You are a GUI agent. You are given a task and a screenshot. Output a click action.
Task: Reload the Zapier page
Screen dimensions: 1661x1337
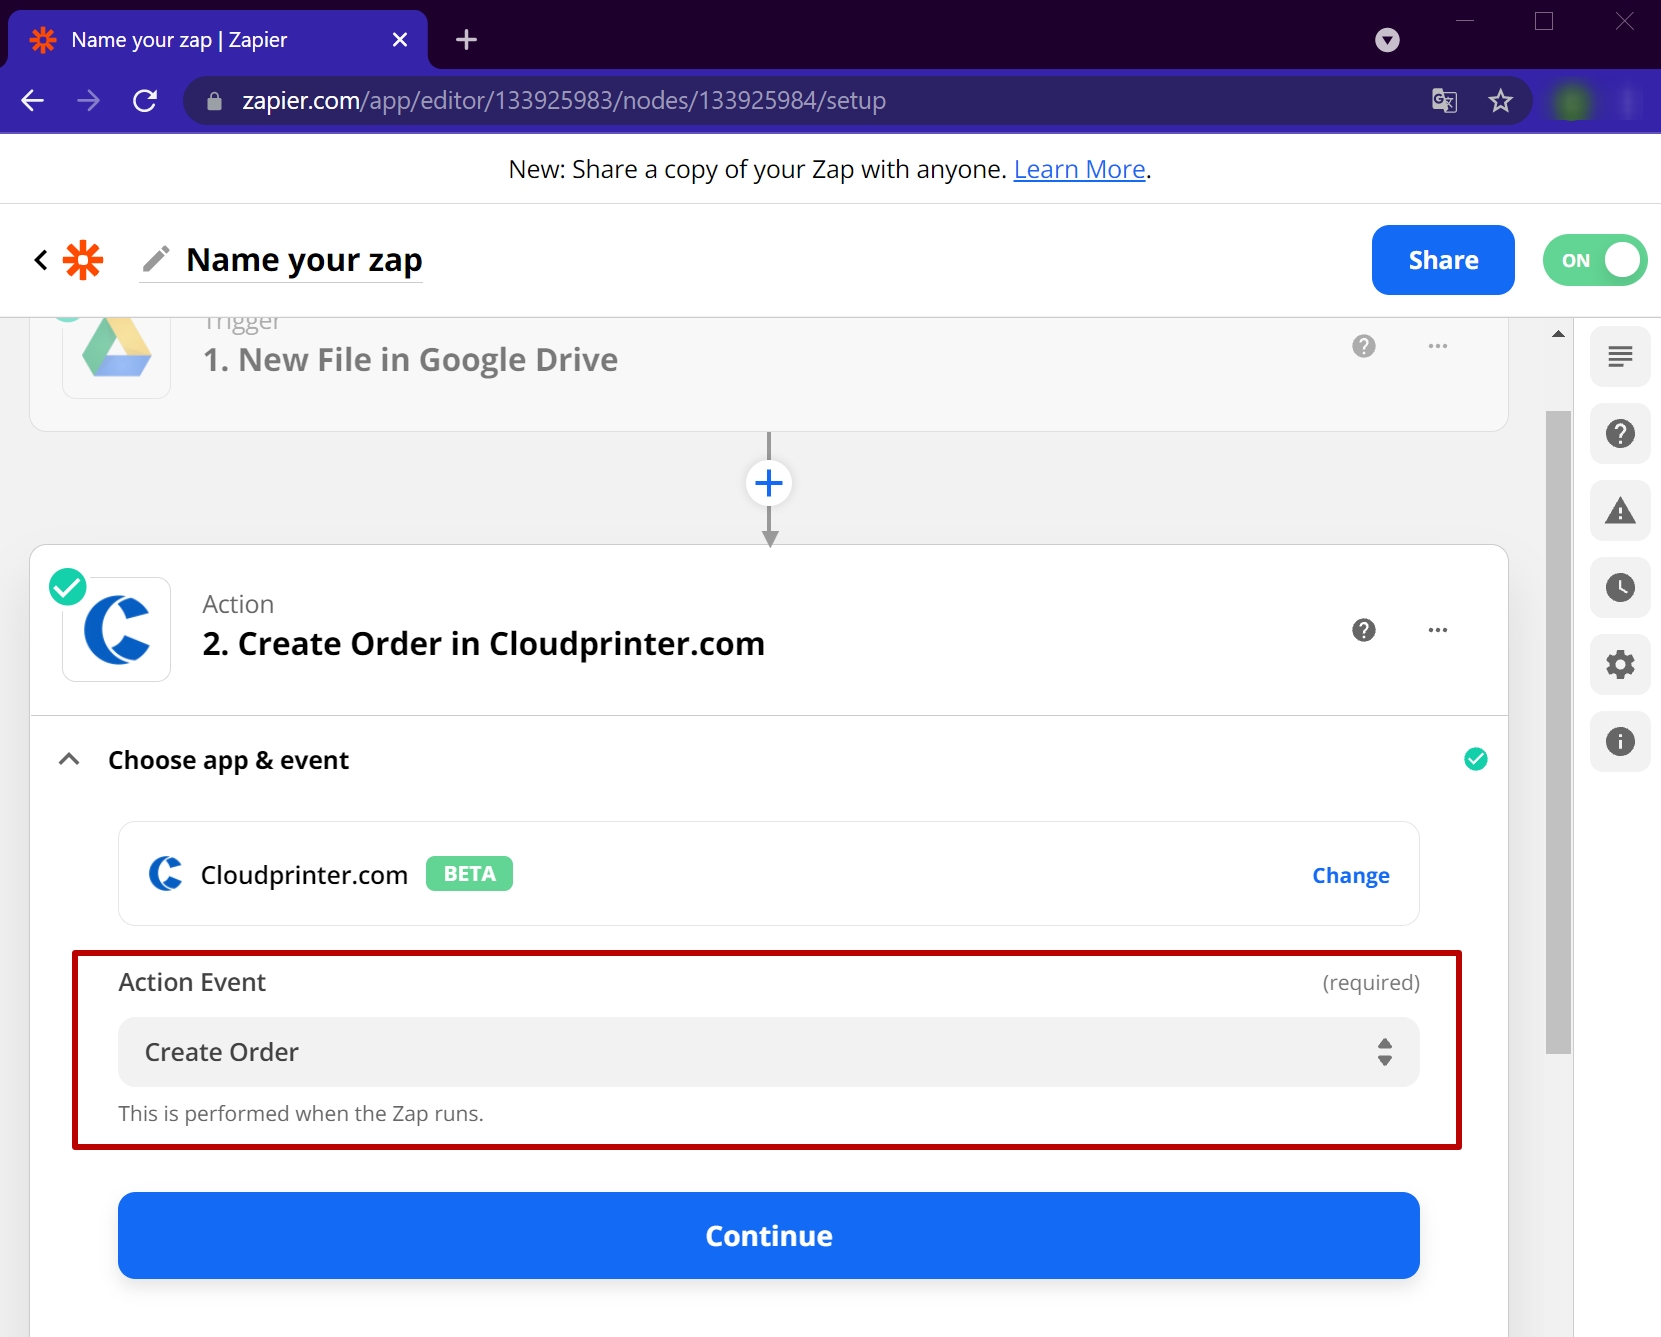(145, 100)
